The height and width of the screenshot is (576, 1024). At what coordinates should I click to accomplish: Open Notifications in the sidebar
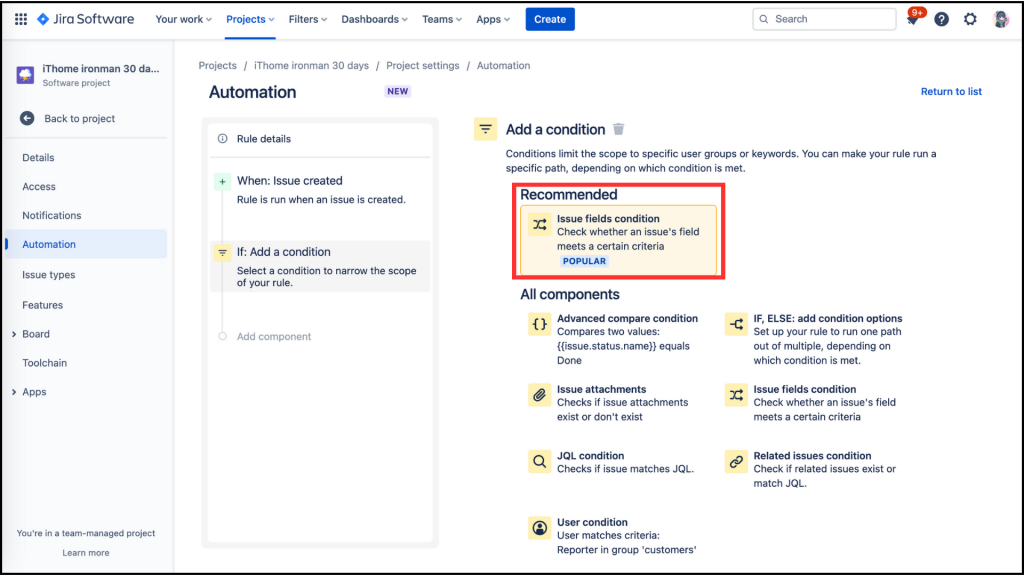point(52,216)
